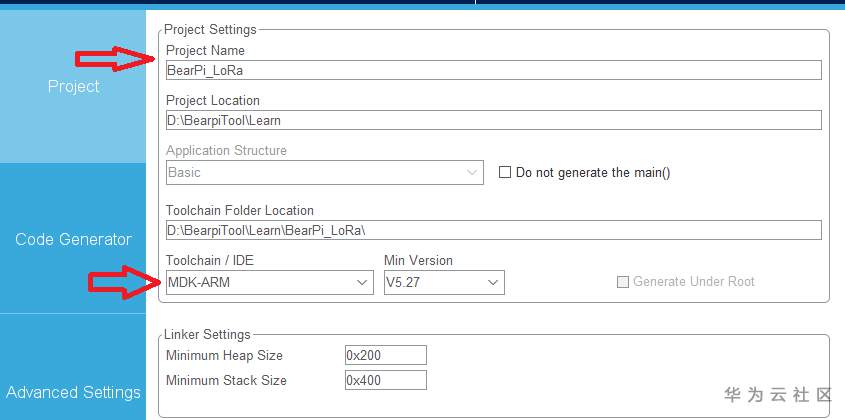The height and width of the screenshot is (420, 845).
Task: Click the Project Settings group title
Action: 210,30
